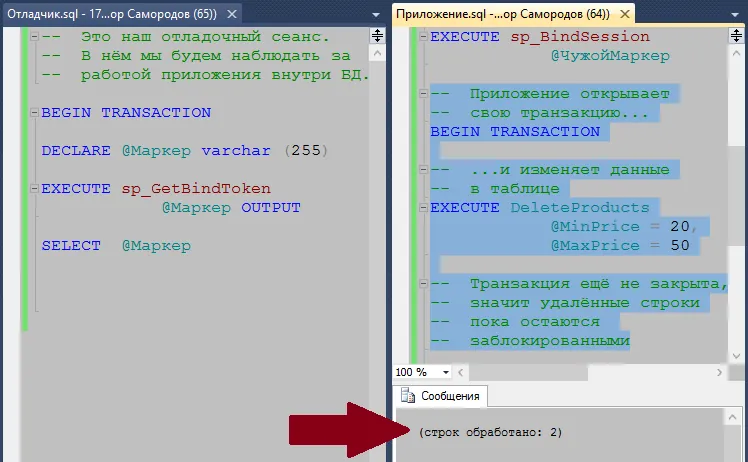Click scroll-down arrow in Приложение editor

point(736,356)
